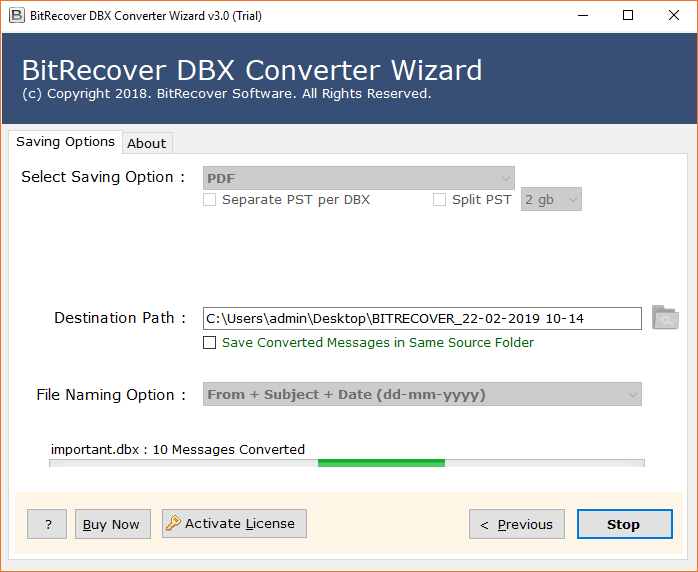Minimize the DBX Converter Wizard window
Viewport: 698px width, 572px height.
581,16
